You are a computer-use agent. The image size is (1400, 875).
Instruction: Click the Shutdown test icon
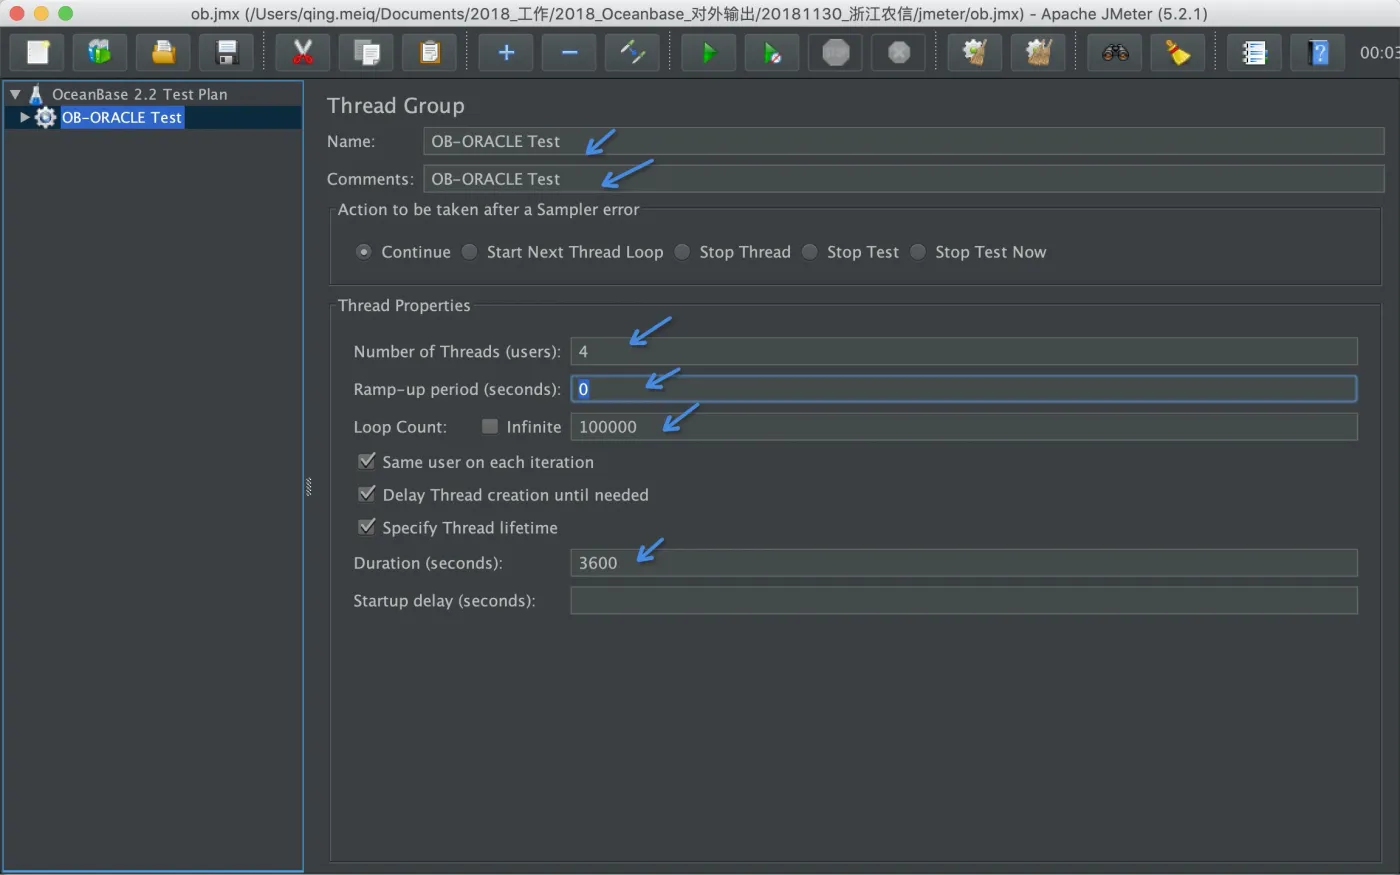(x=899, y=52)
